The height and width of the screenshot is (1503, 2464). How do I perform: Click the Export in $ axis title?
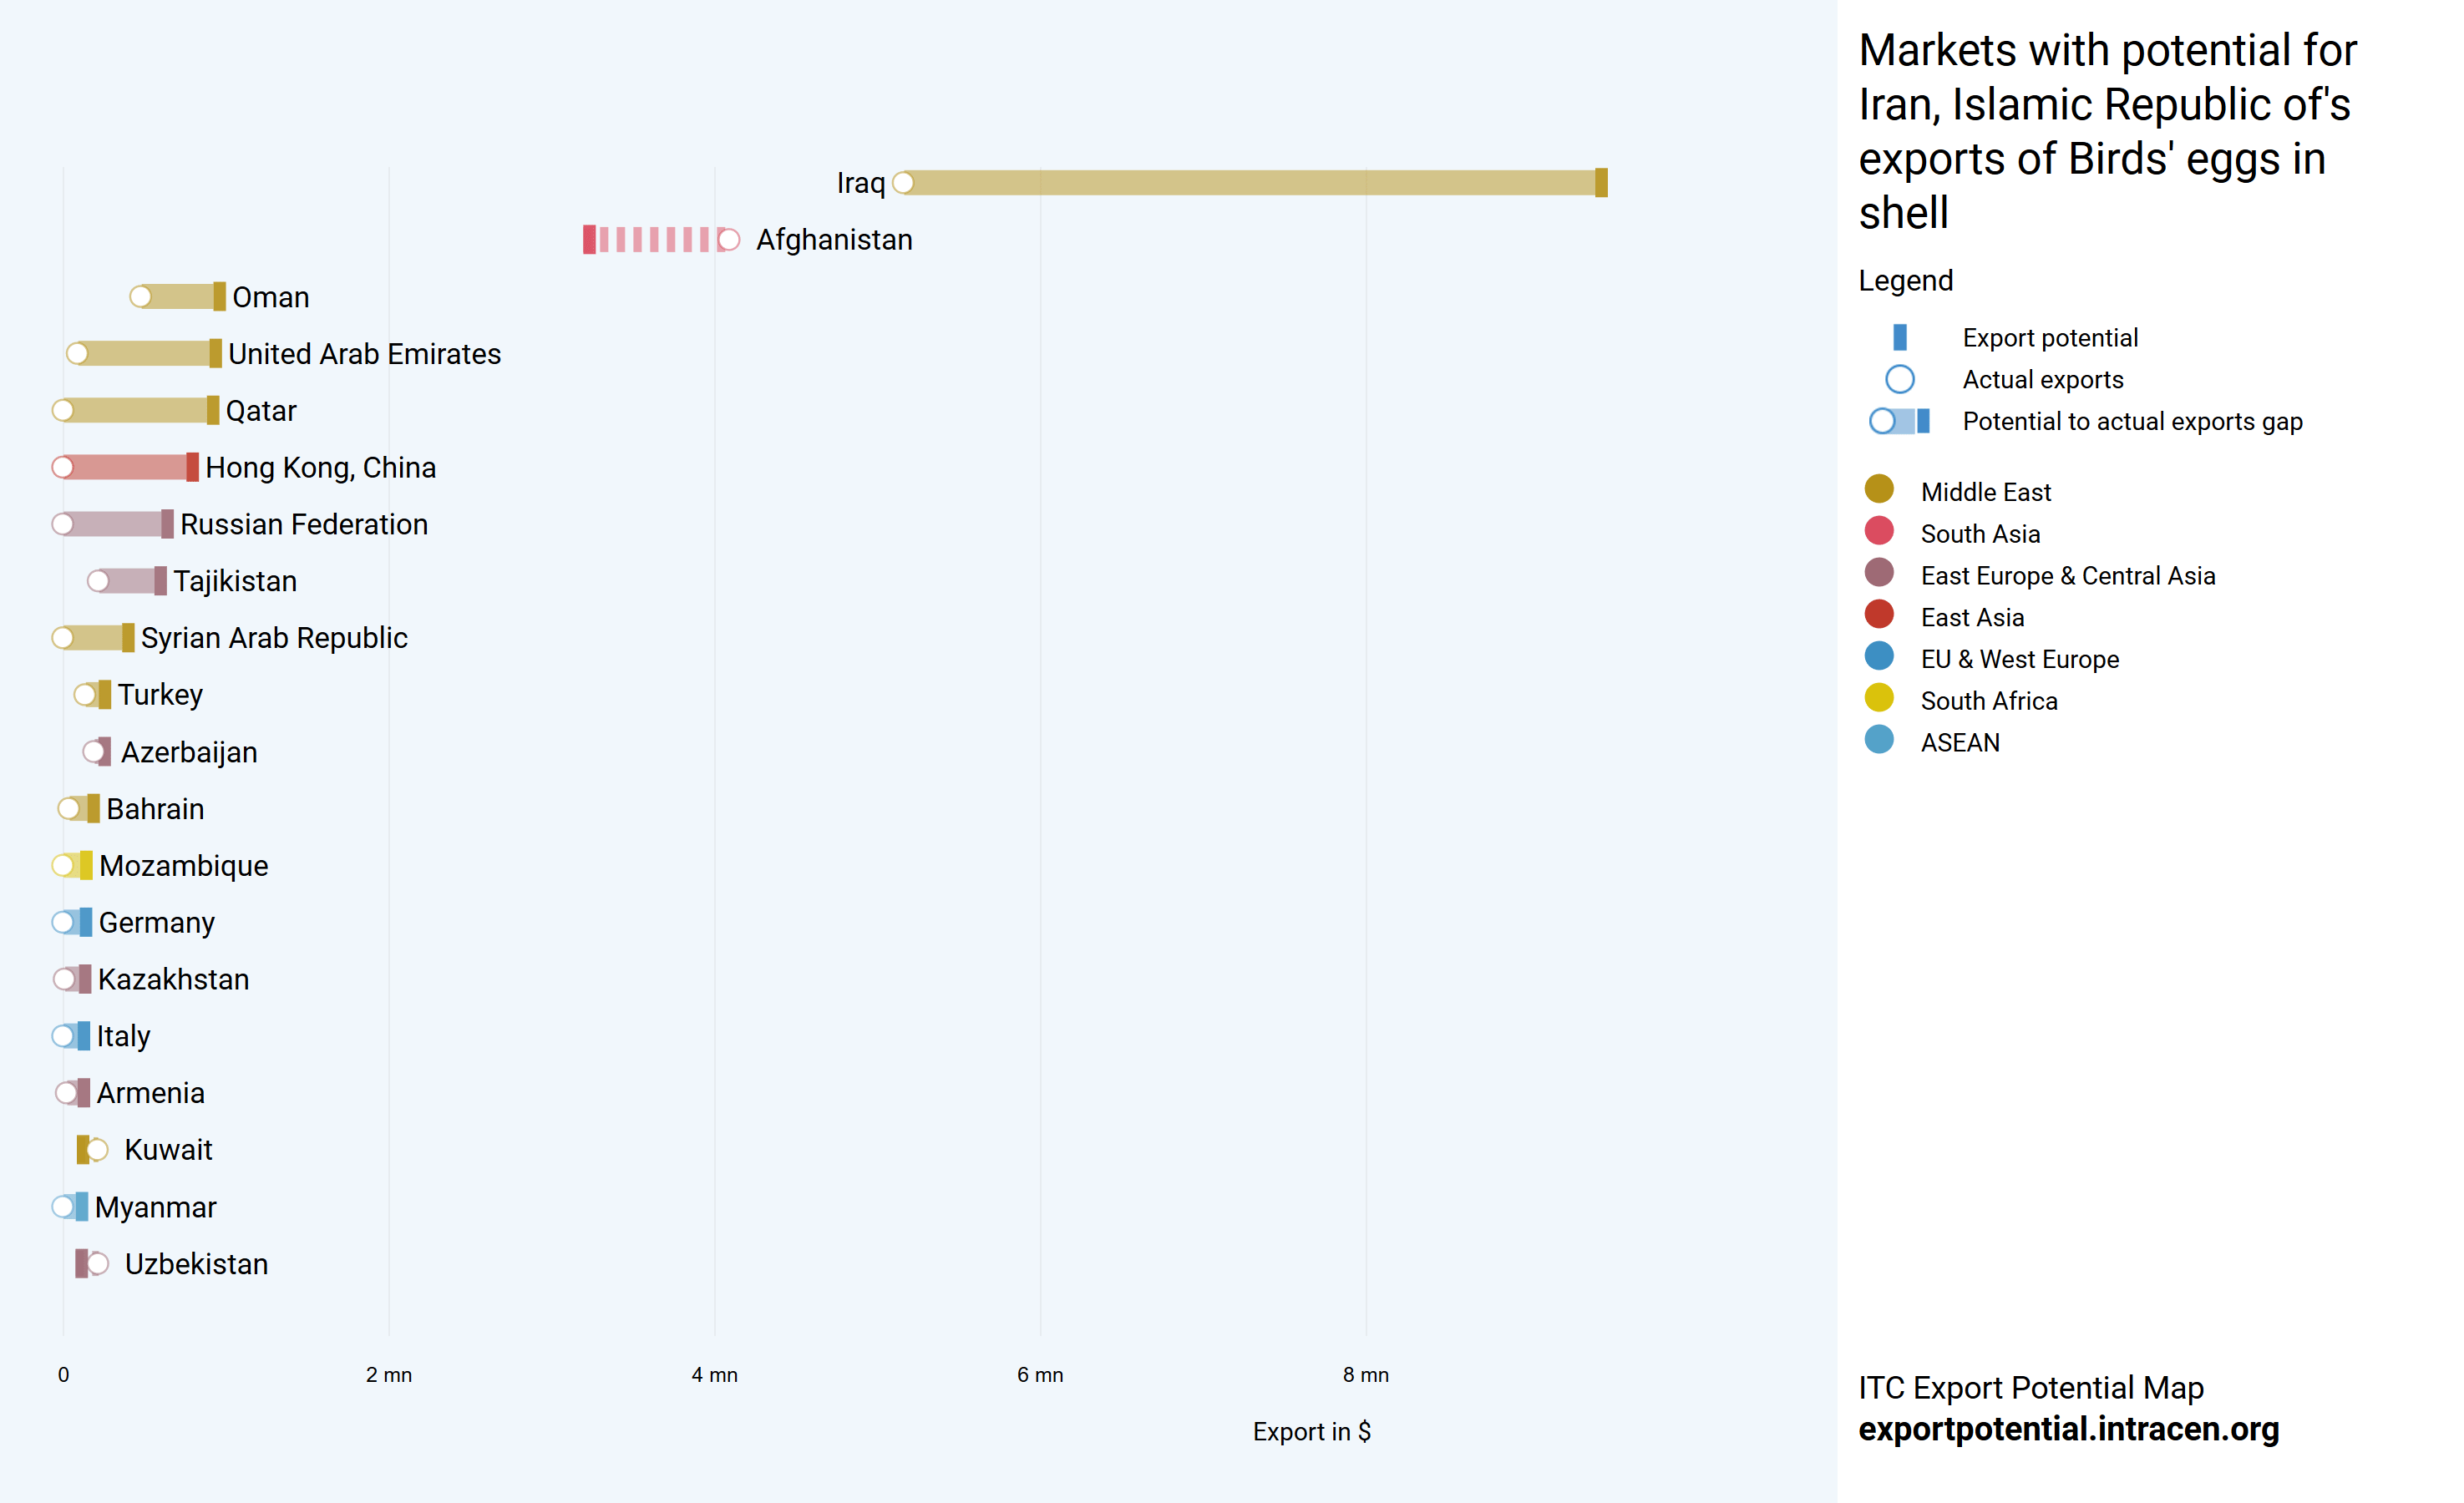coord(1311,1432)
